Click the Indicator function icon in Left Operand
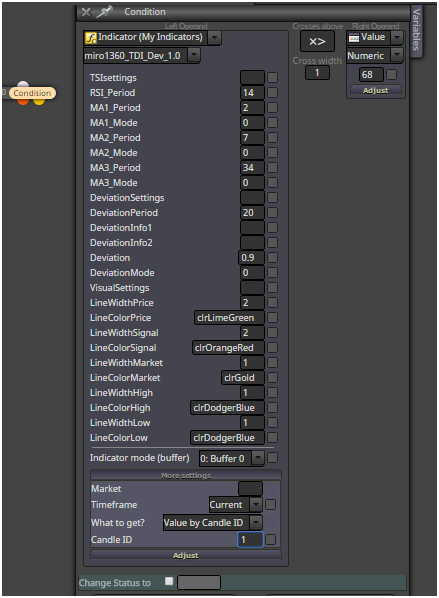 pyautogui.click(x=90, y=37)
